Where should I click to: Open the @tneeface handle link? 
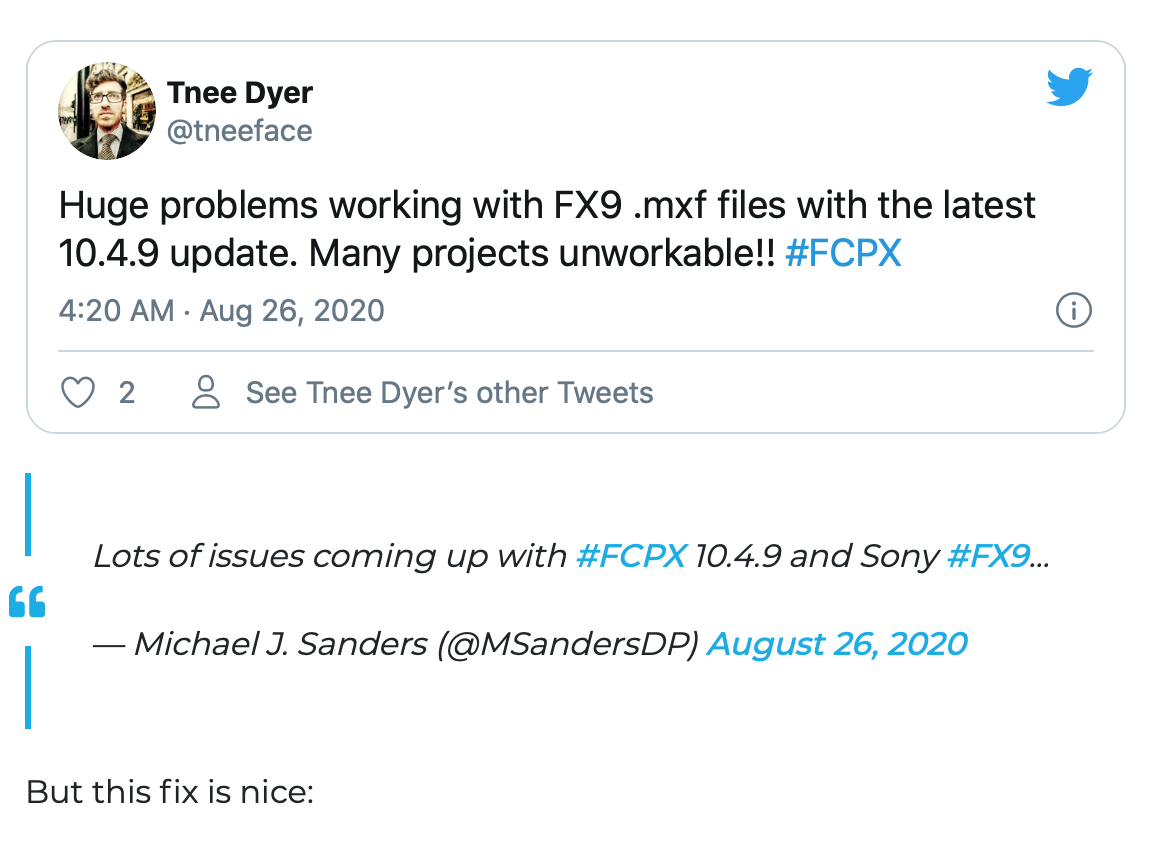pyautogui.click(x=240, y=131)
